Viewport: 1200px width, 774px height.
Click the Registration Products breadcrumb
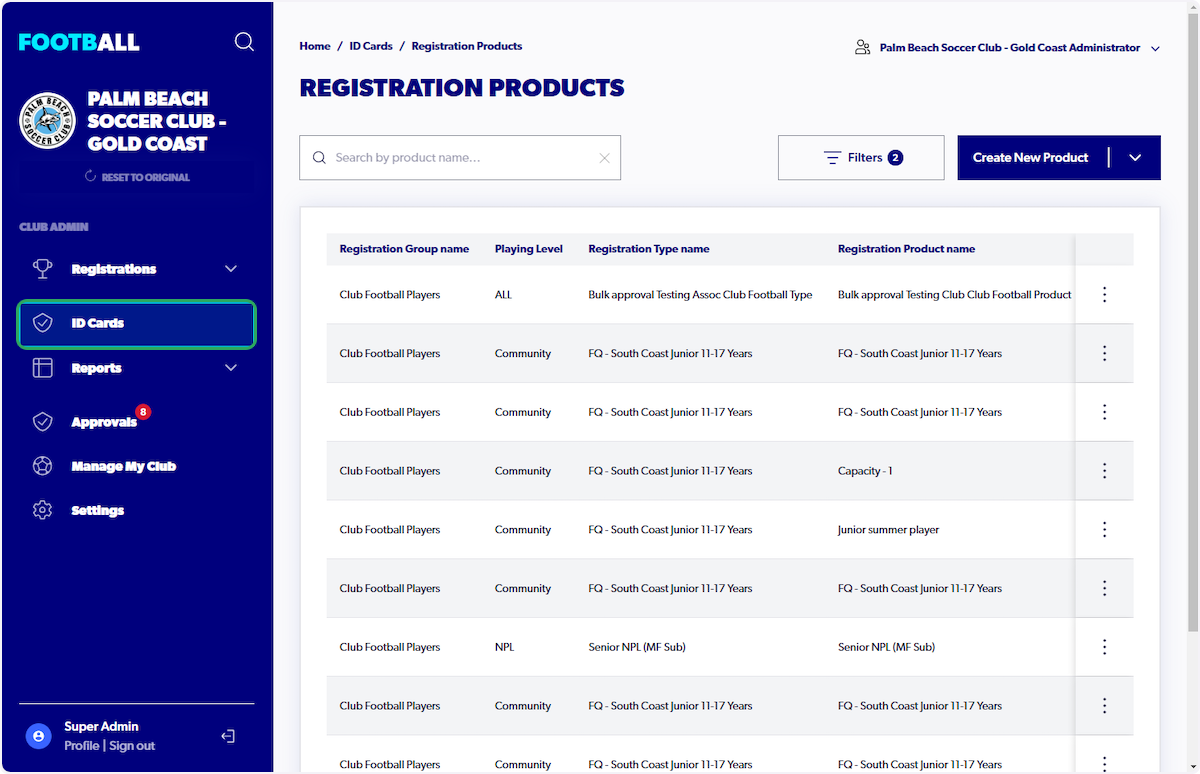(x=467, y=46)
